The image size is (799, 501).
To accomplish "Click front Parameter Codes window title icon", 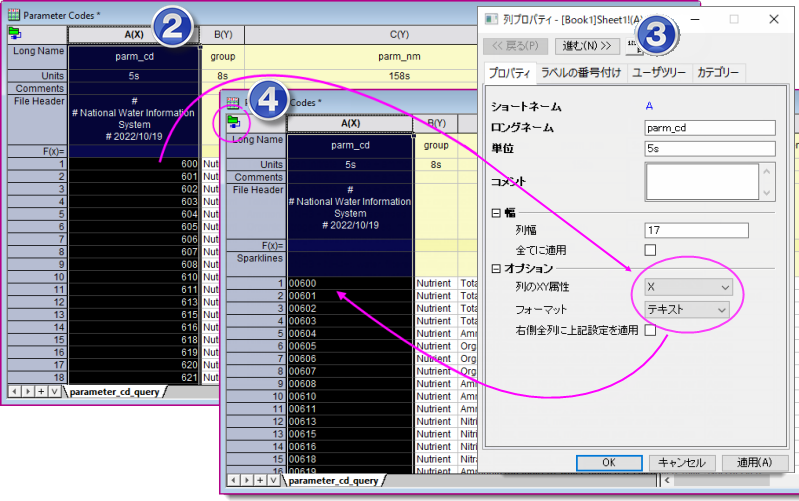I will tap(233, 102).
